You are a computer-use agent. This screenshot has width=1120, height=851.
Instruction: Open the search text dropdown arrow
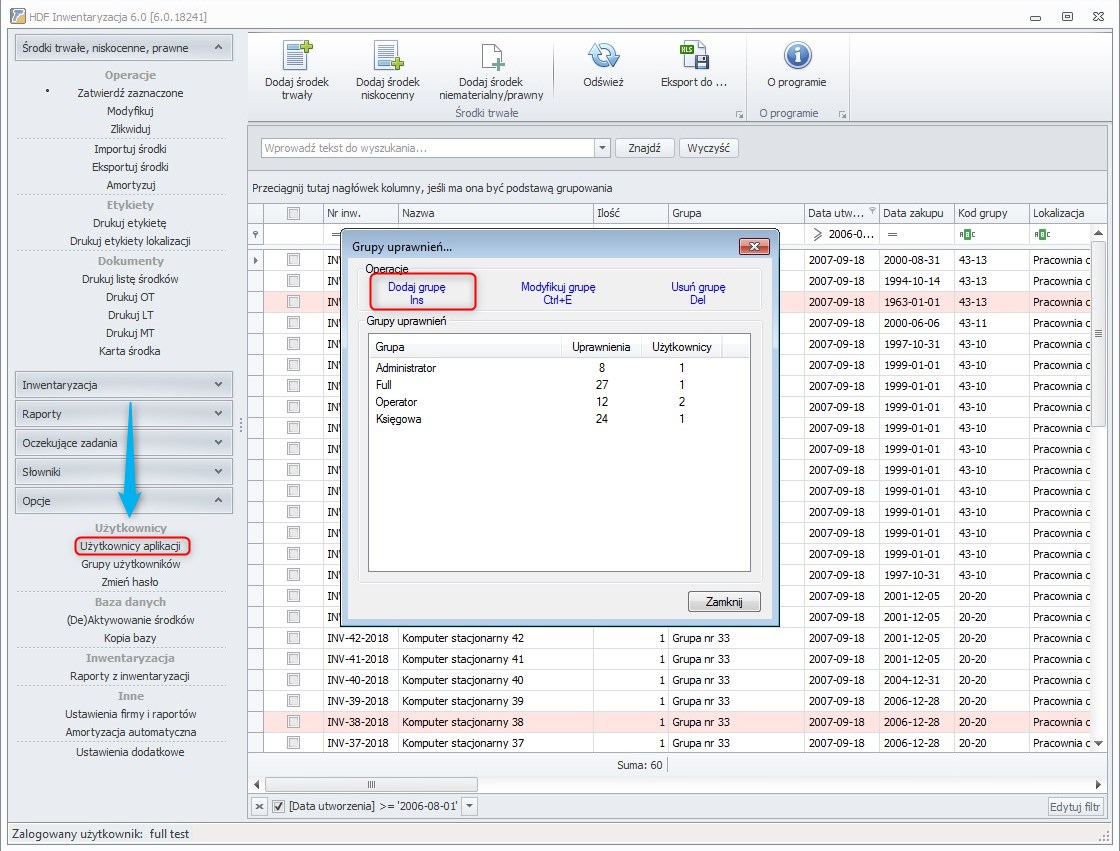coord(602,148)
